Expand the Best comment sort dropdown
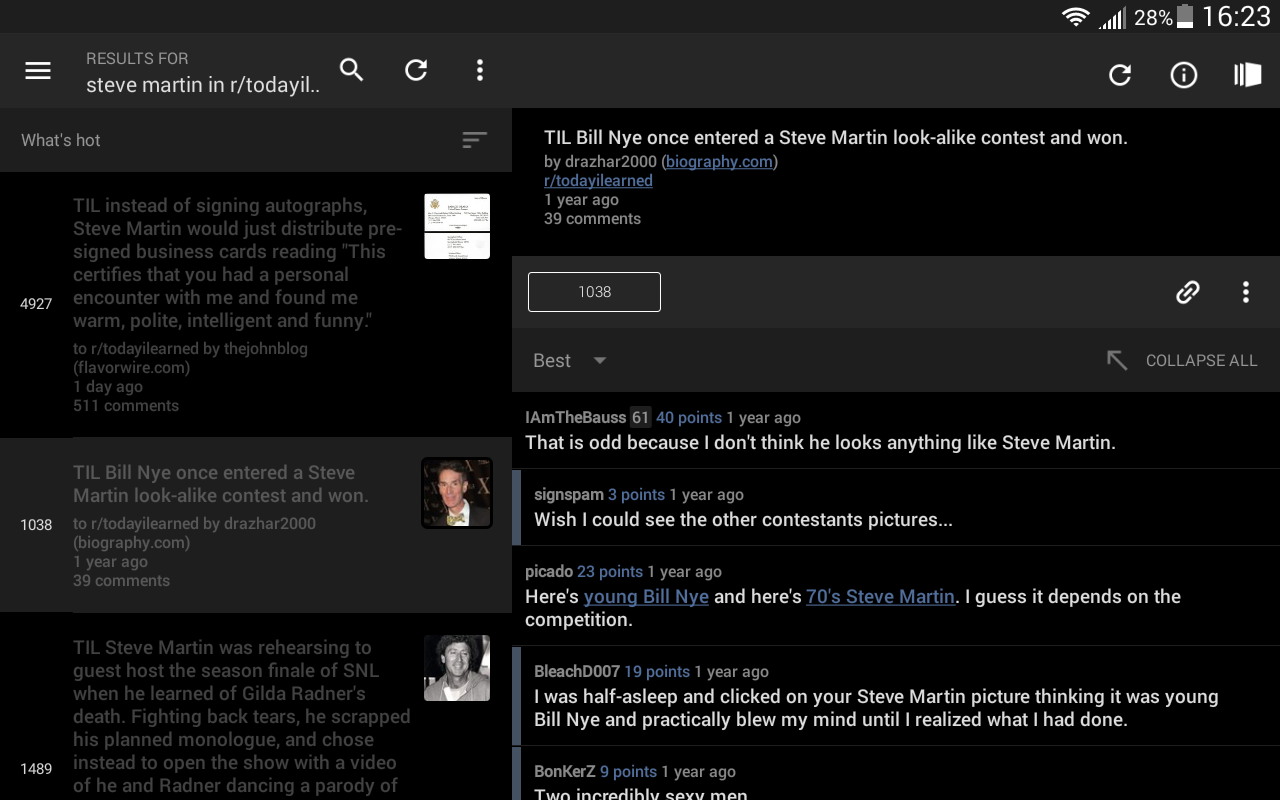Viewport: 1280px width, 800px height. pos(570,361)
